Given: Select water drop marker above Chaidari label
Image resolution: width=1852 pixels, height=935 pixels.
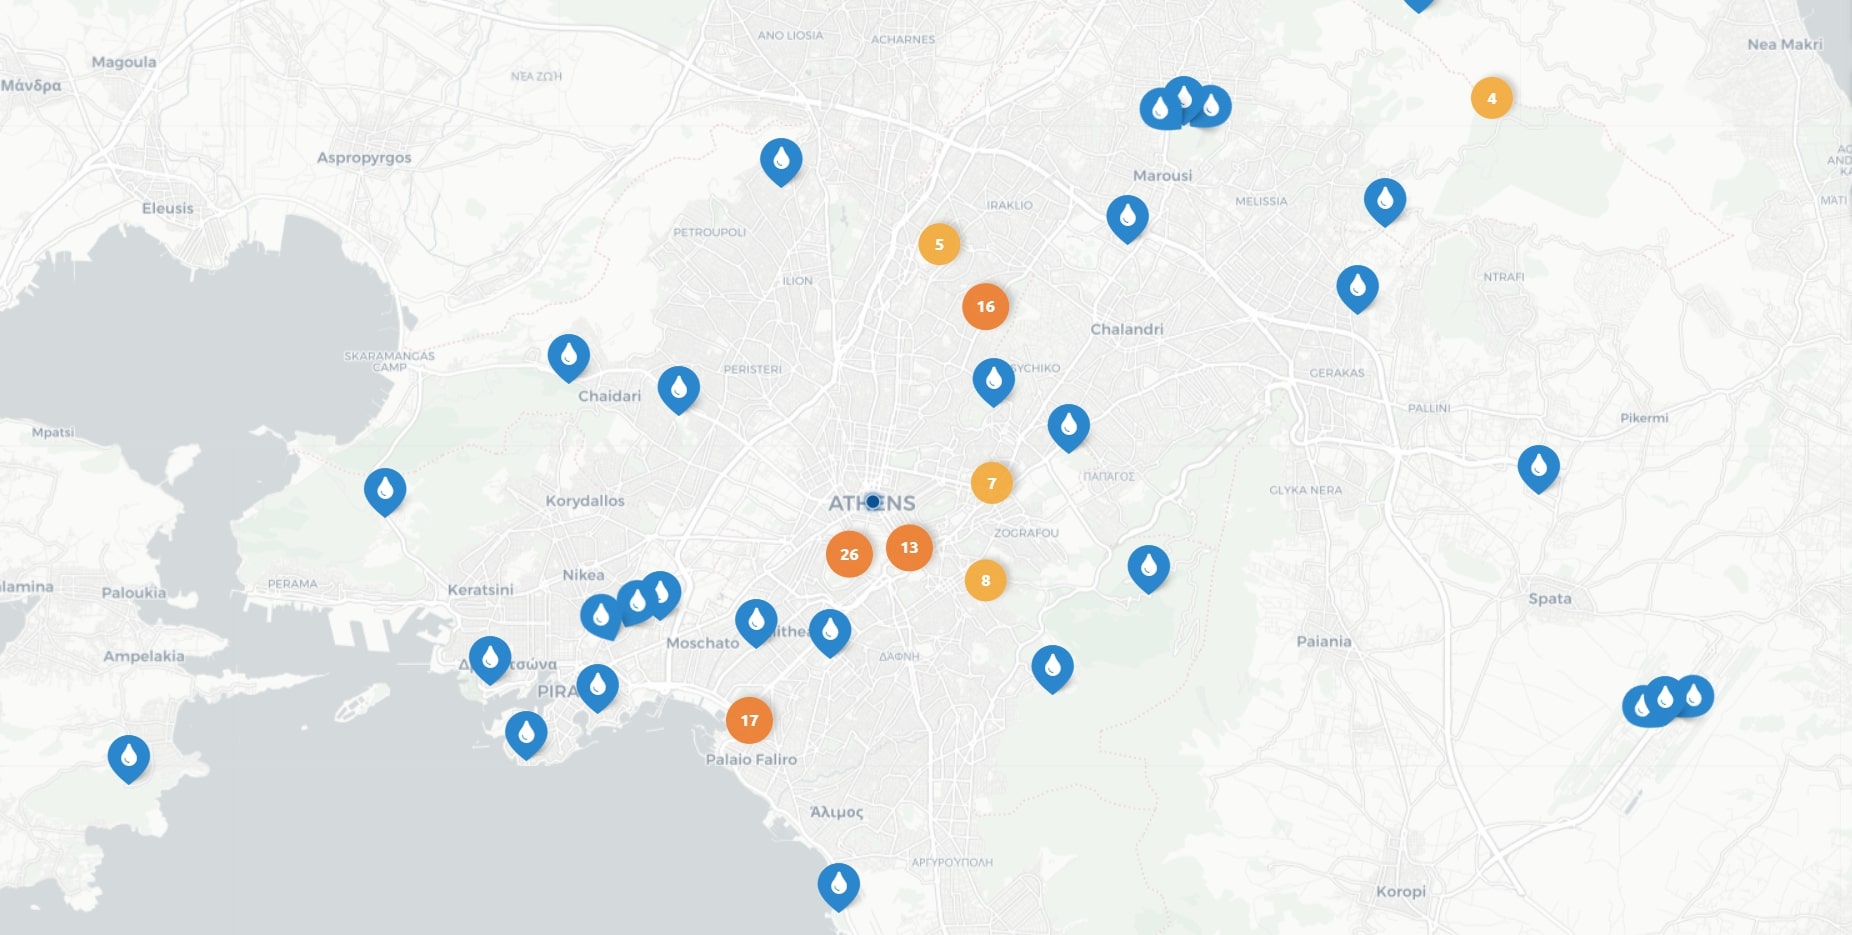Looking at the screenshot, I should click(x=568, y=356).
